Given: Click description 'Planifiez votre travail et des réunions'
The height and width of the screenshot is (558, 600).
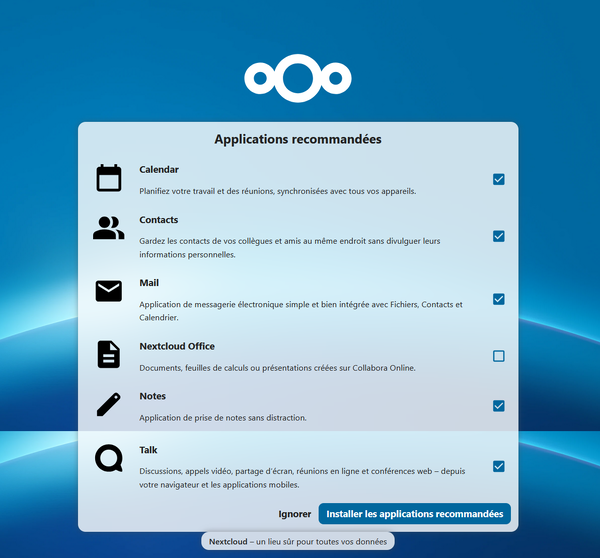Looking at the screenshot, I should (x=277, y=191).
